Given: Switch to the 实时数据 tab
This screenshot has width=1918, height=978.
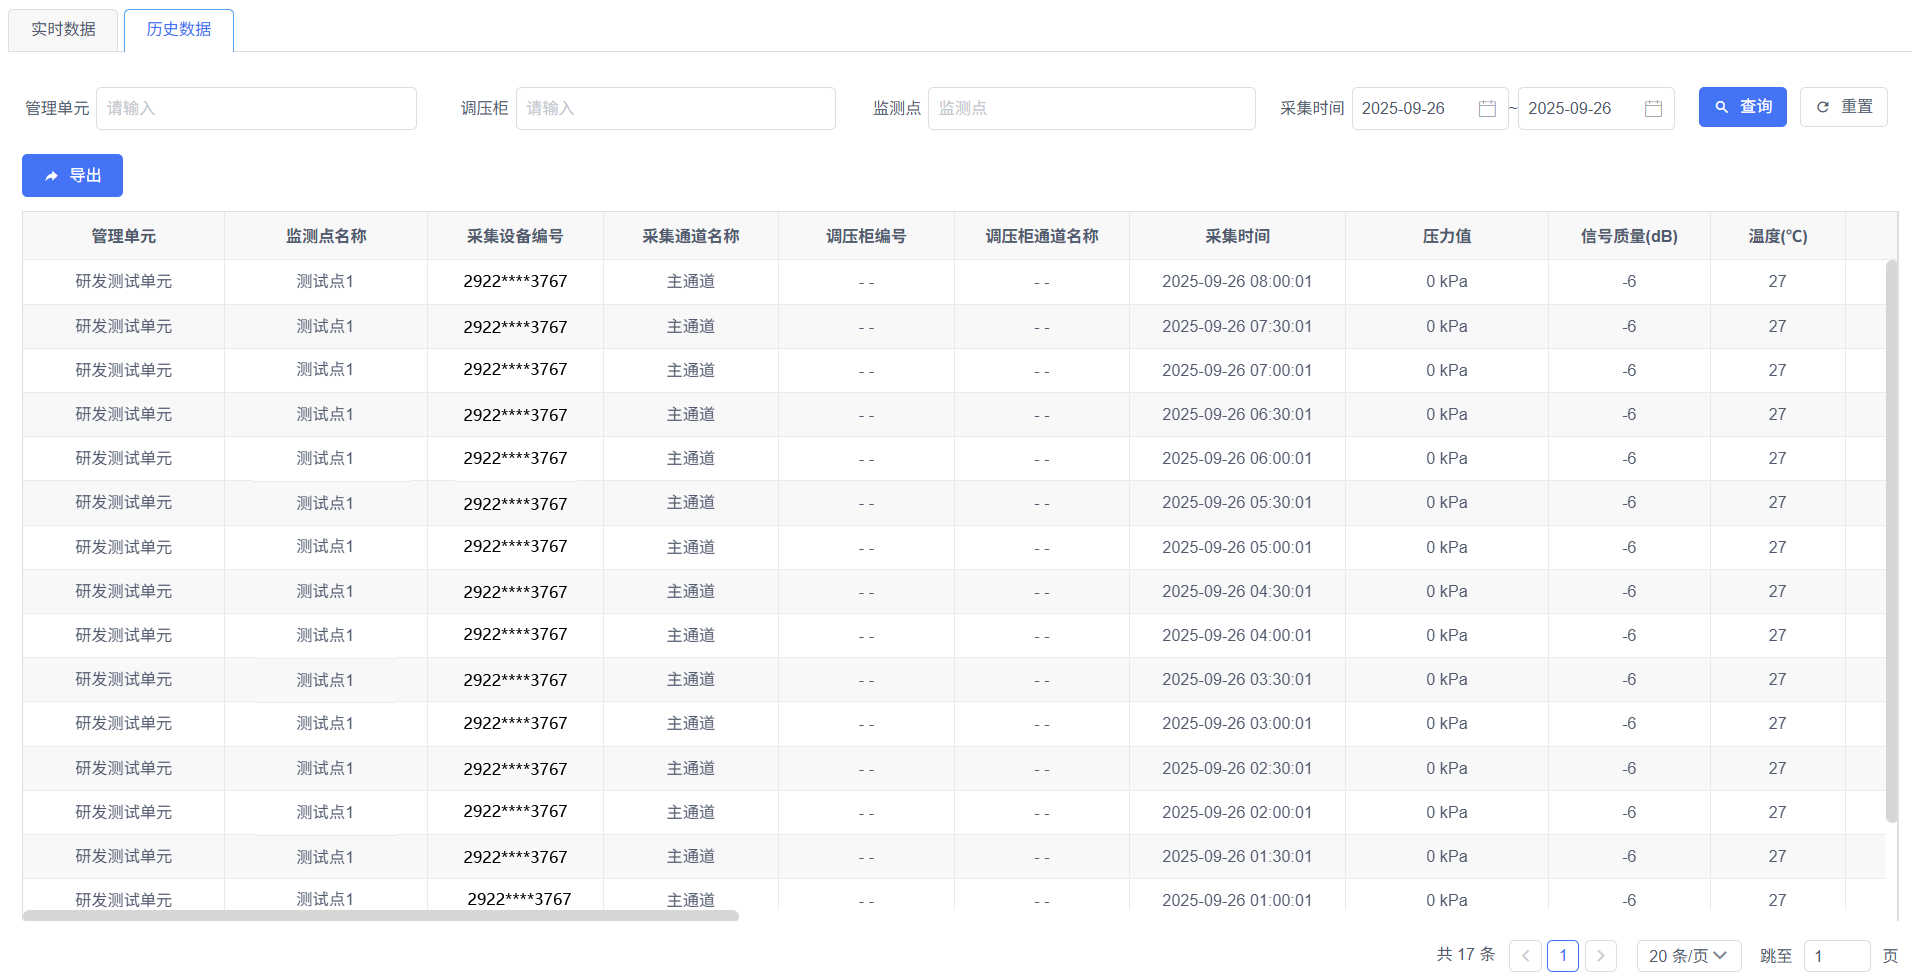Looking at the screenshot, I should pos(63,30).
